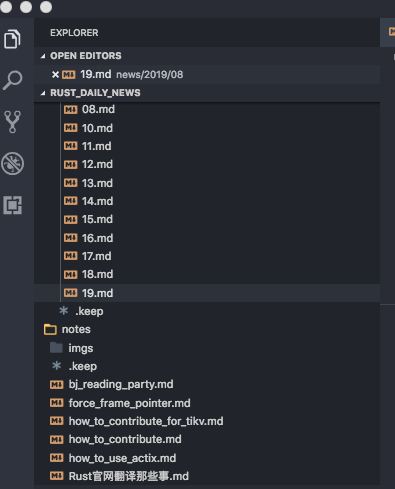The width and height of the screenshot is (395, 489).
Task: Collapse the OPEN EDITORS section
Action: [x=43, y=56]
